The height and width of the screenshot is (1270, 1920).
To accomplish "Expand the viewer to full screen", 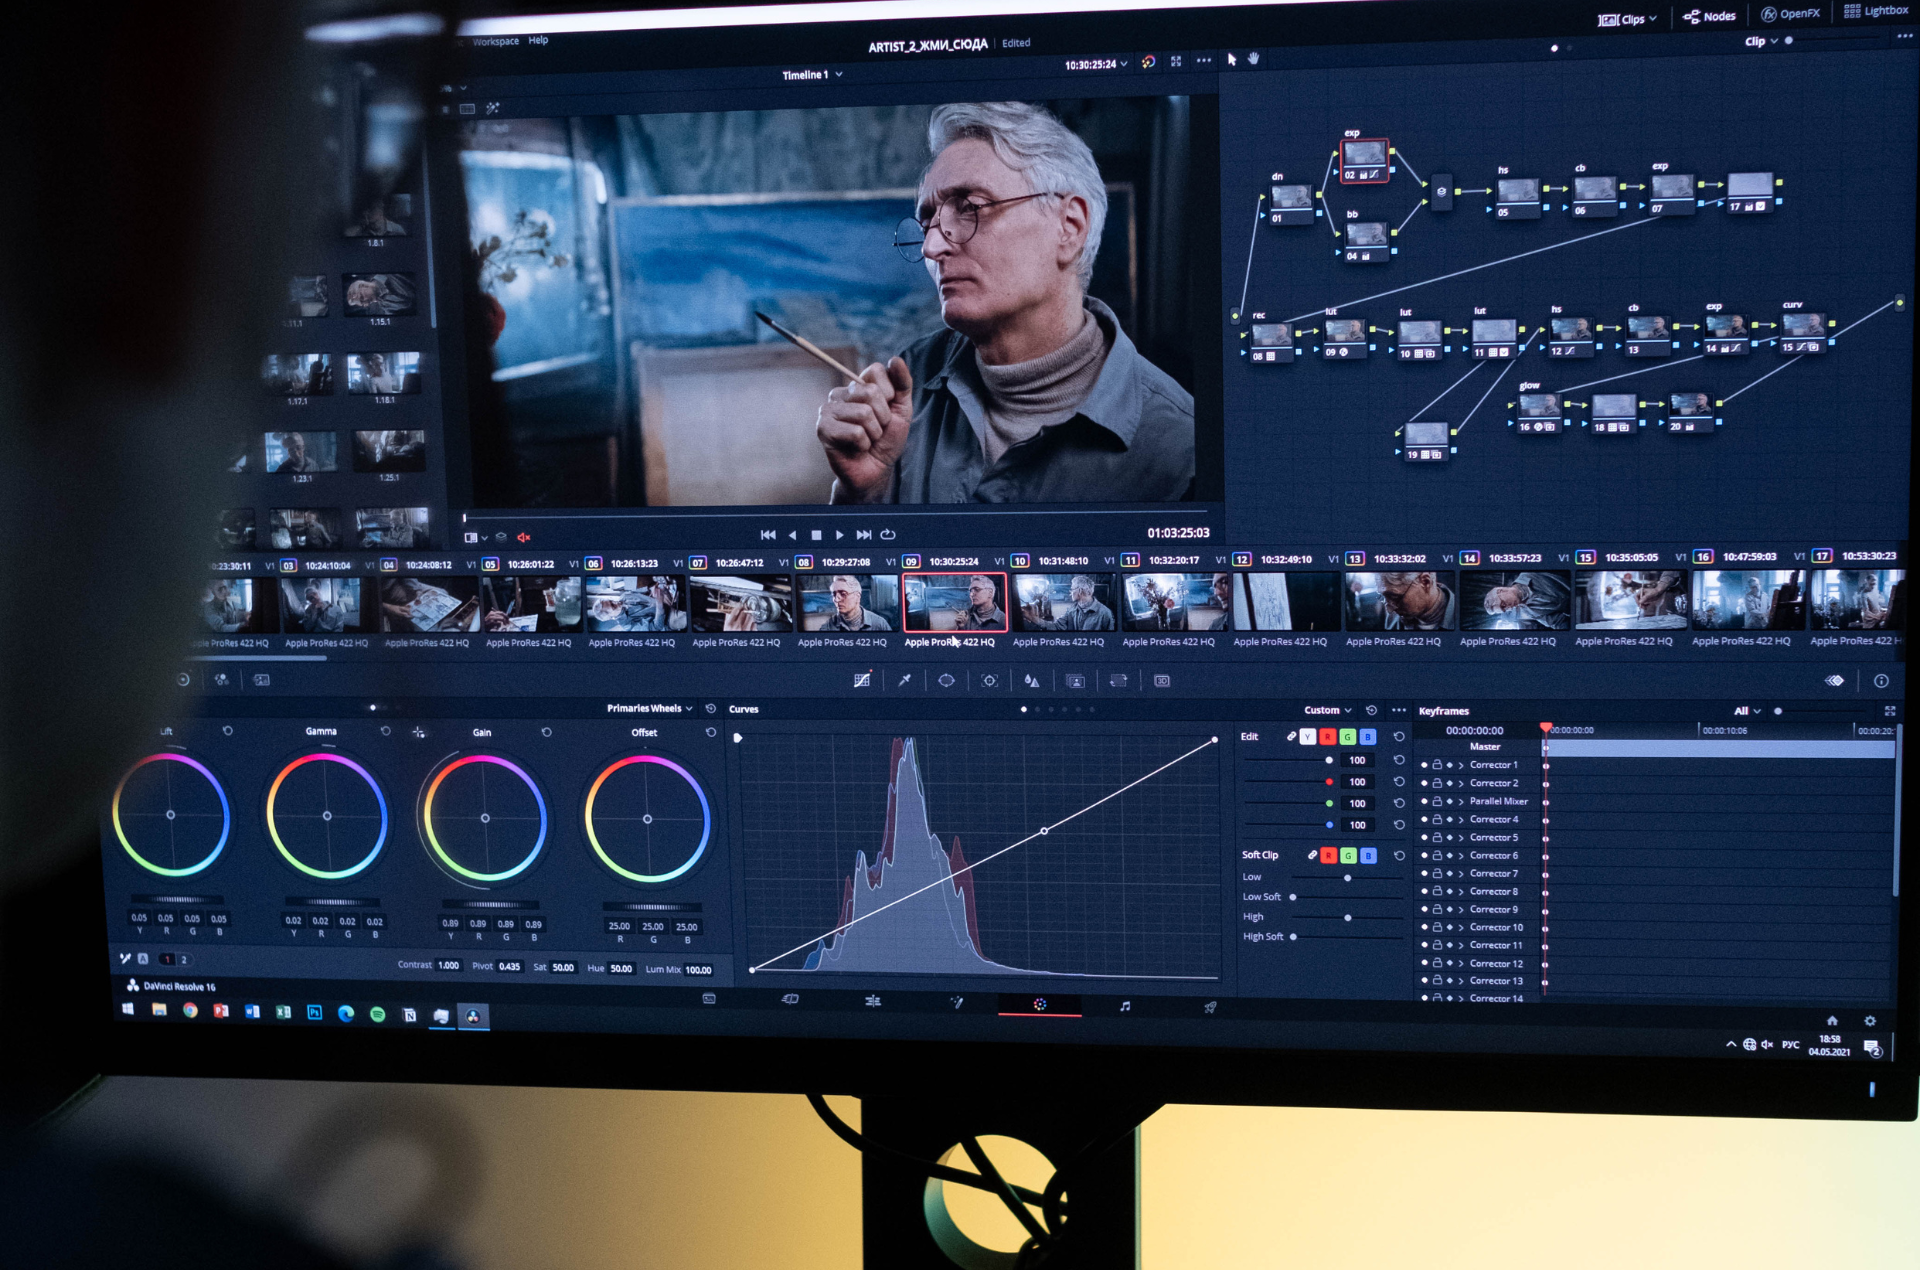I will pyautogui.click(x=1176, y=61).
